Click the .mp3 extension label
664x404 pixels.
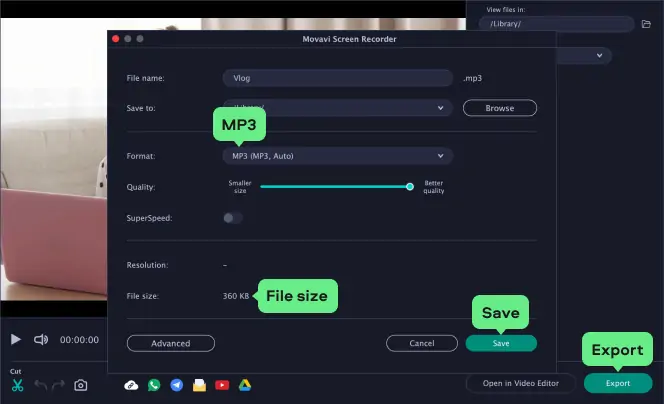point(472,78)
